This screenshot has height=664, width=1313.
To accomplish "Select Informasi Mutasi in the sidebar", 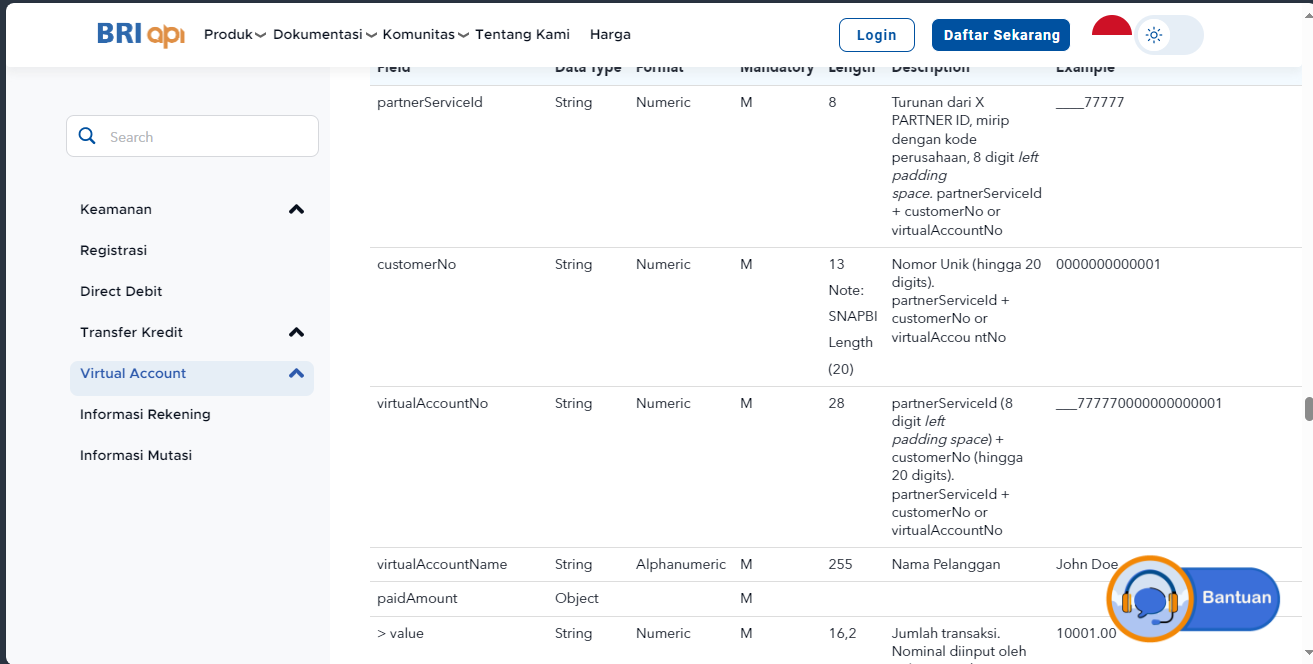I will click(x=136, y=455).
